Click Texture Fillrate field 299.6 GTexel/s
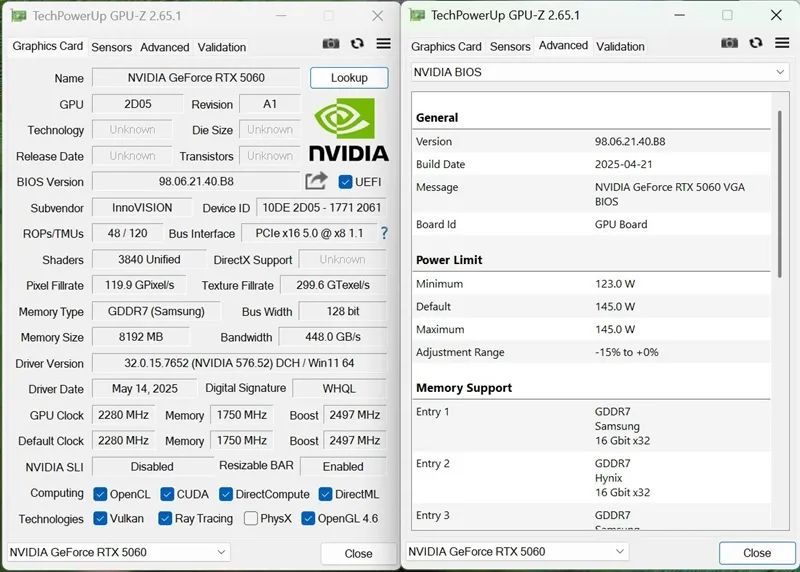Screen dimensions: 800x572 pyautogui.click(x=333, y=285)
